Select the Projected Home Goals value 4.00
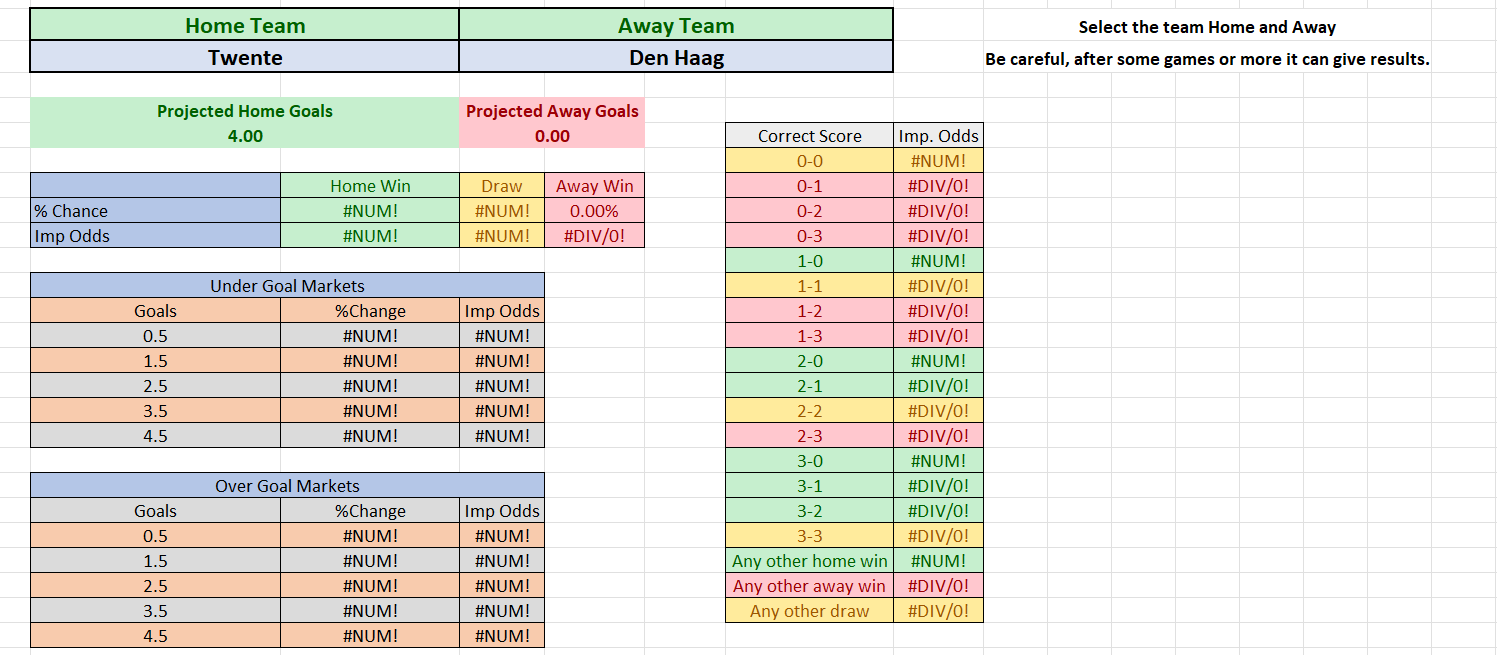The width and height of the screenshot is (1497, 655). point(245,136)
